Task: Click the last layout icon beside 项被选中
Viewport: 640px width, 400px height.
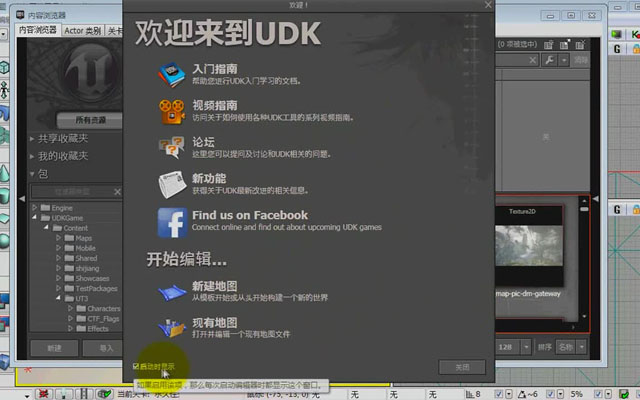Action: tap(580, 44)
